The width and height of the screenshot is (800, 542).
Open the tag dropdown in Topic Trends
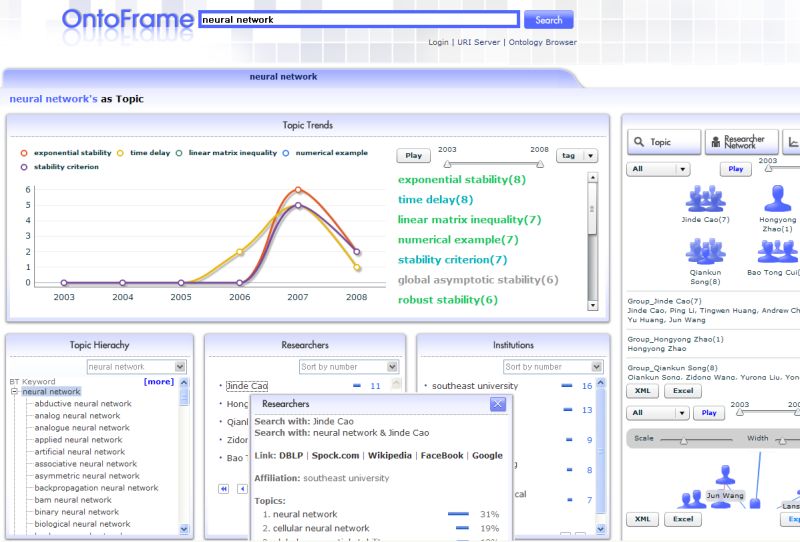[x=579, y=156]
